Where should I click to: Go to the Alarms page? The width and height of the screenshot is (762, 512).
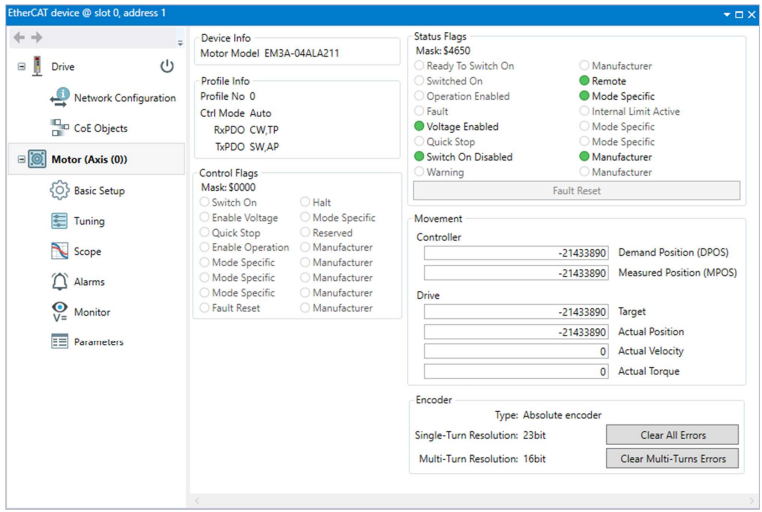[89, 282]
